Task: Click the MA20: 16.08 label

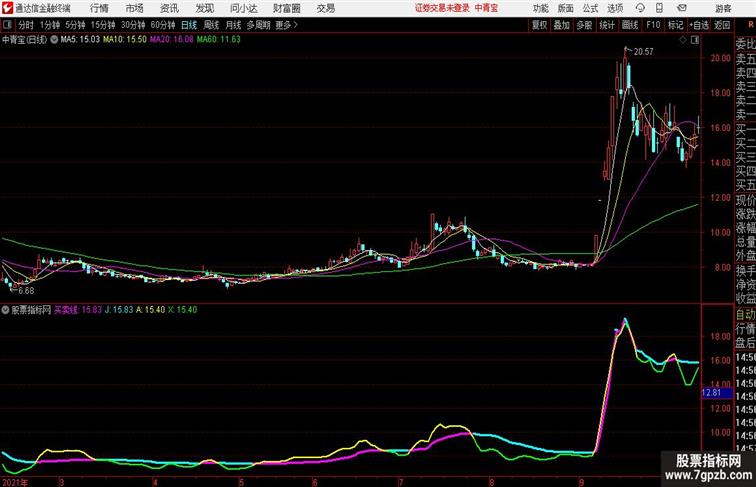Action: [172, 40]
